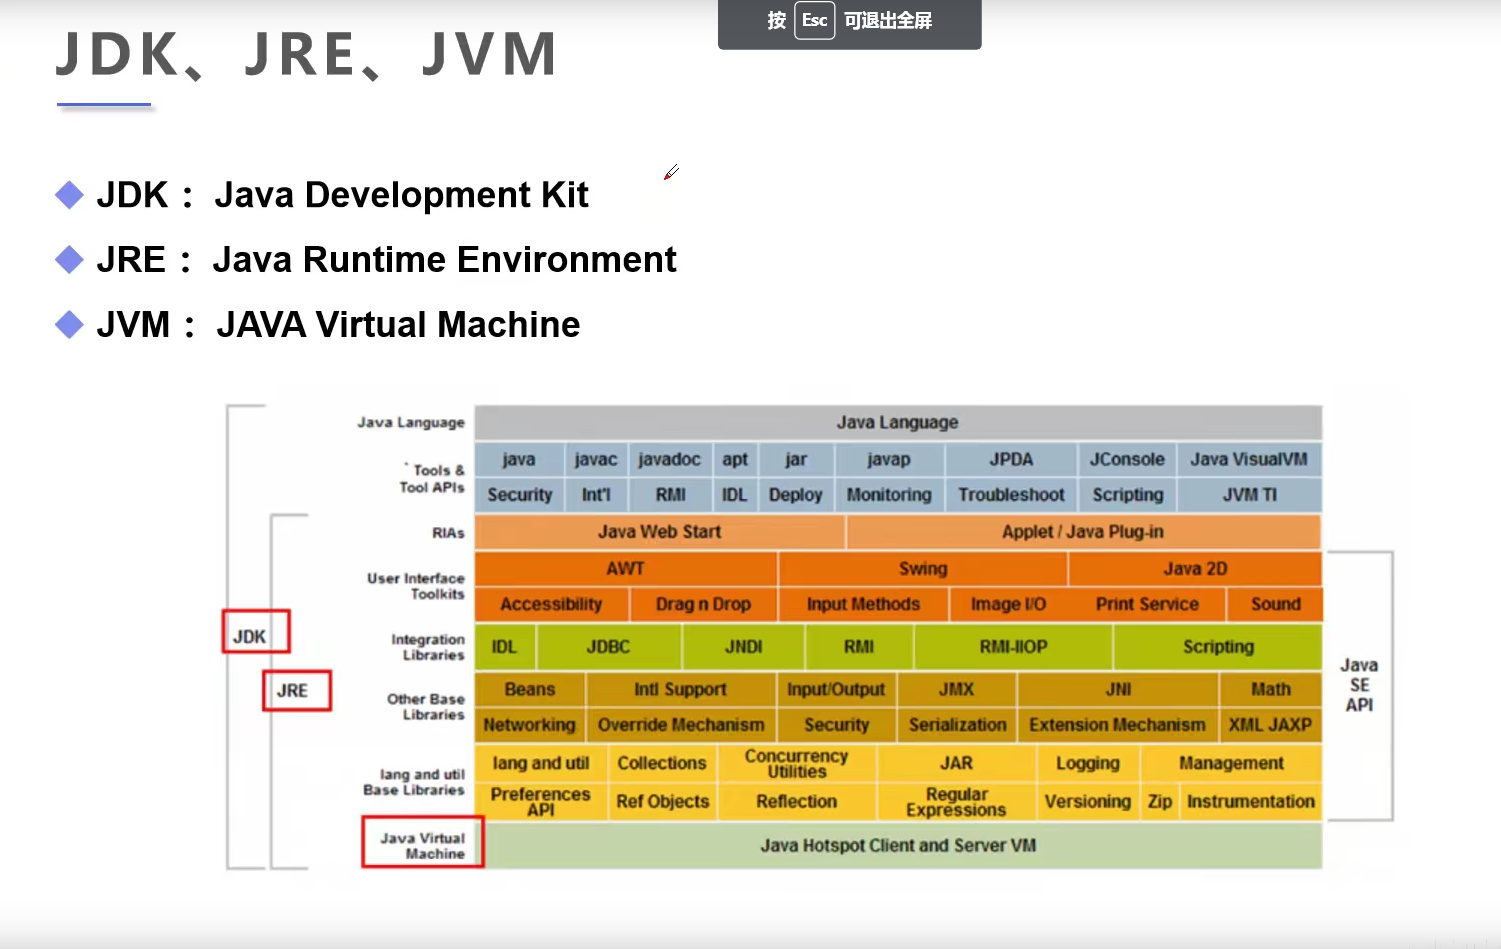
Task: Click the Esc key icon in overlay
Action: click(814, 20)
